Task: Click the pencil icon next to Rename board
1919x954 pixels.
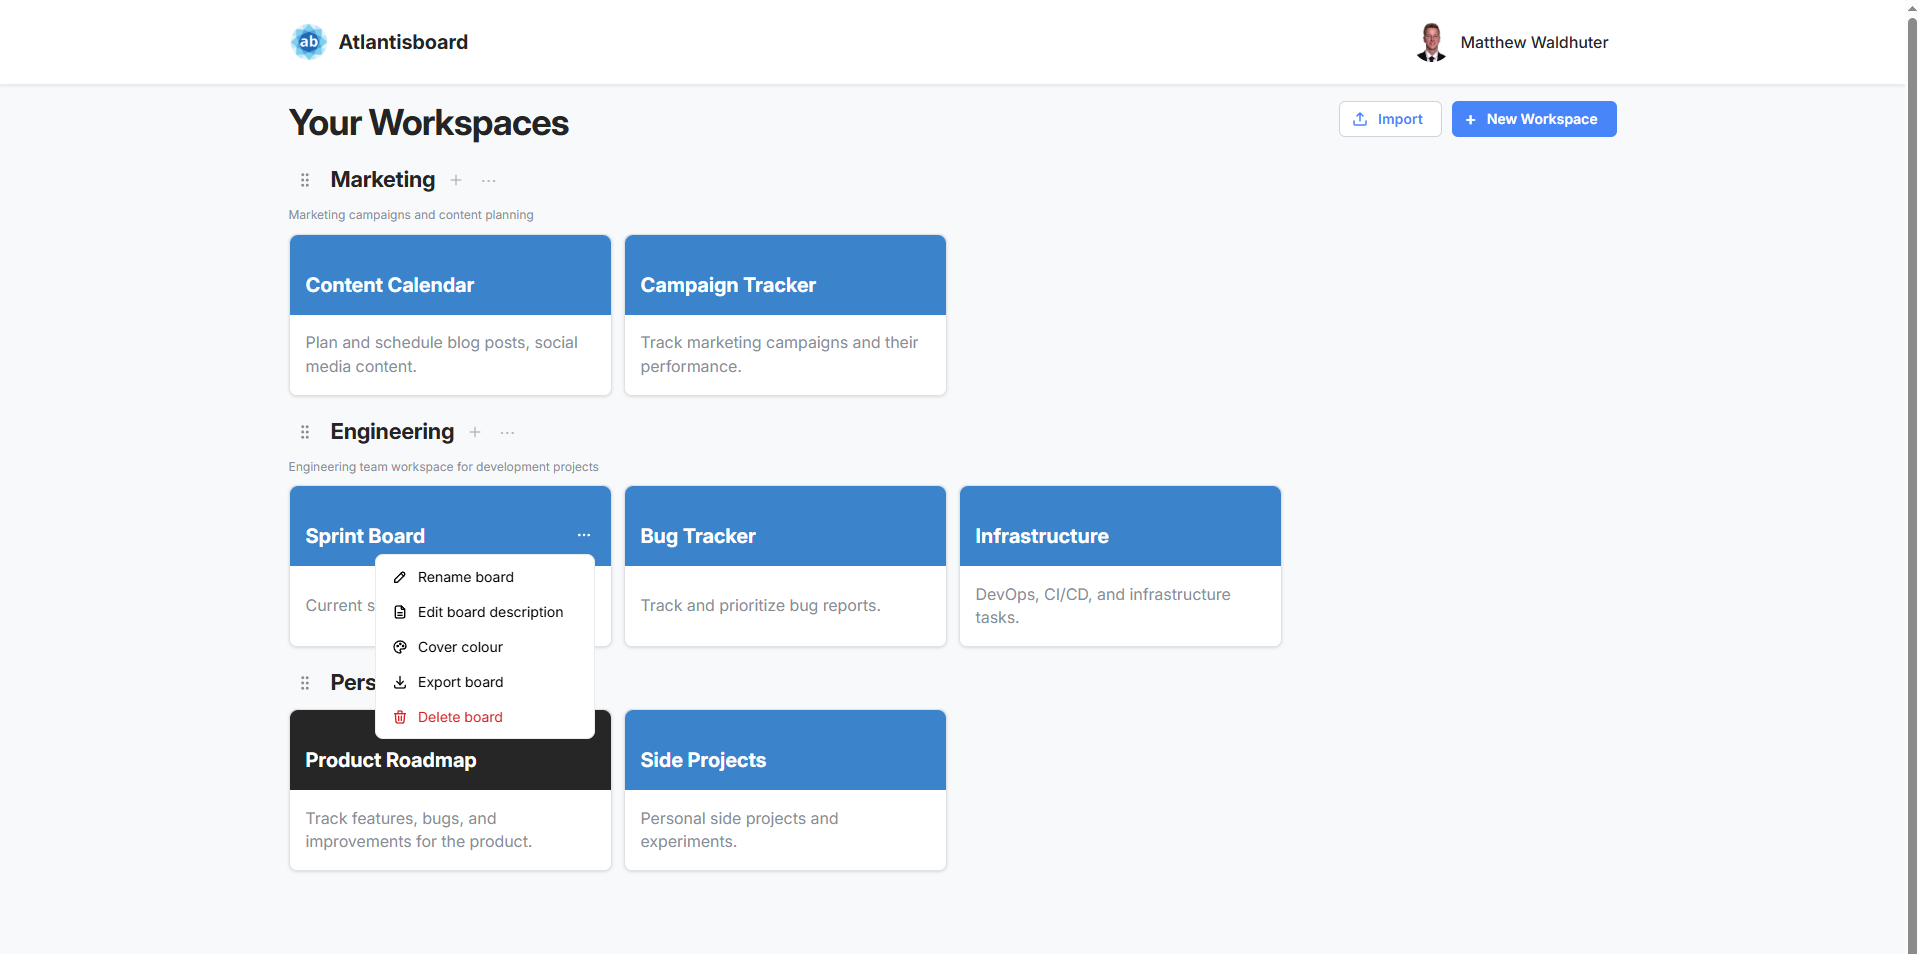Action: tap(400, 577)
